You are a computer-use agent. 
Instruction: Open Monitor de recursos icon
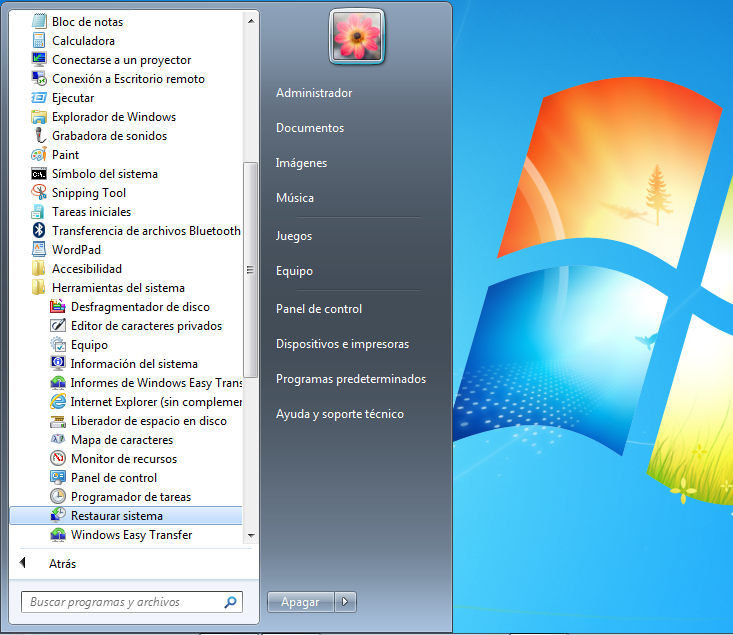click(58, 459)
